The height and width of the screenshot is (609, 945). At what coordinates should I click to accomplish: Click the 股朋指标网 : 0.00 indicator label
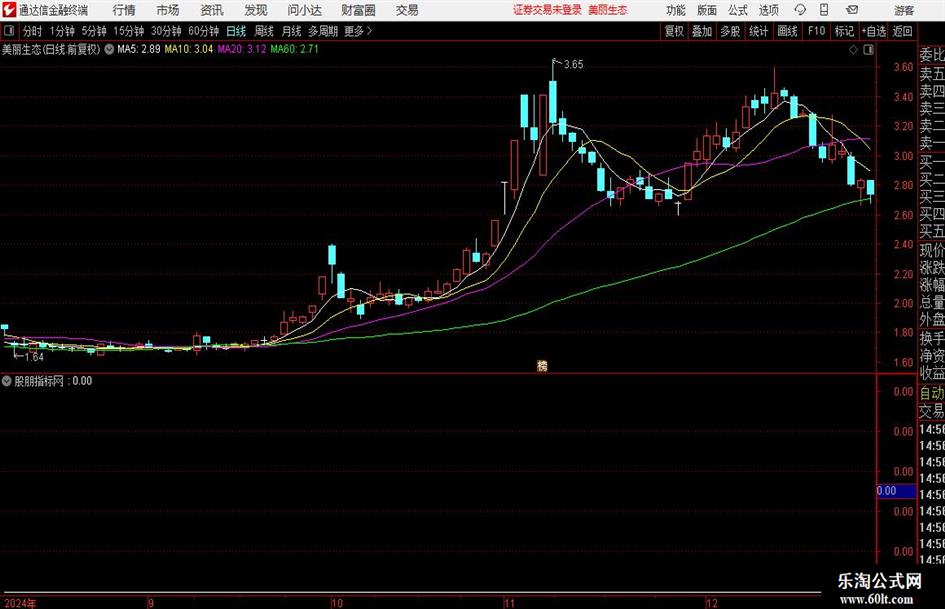[x=53, y=381]
